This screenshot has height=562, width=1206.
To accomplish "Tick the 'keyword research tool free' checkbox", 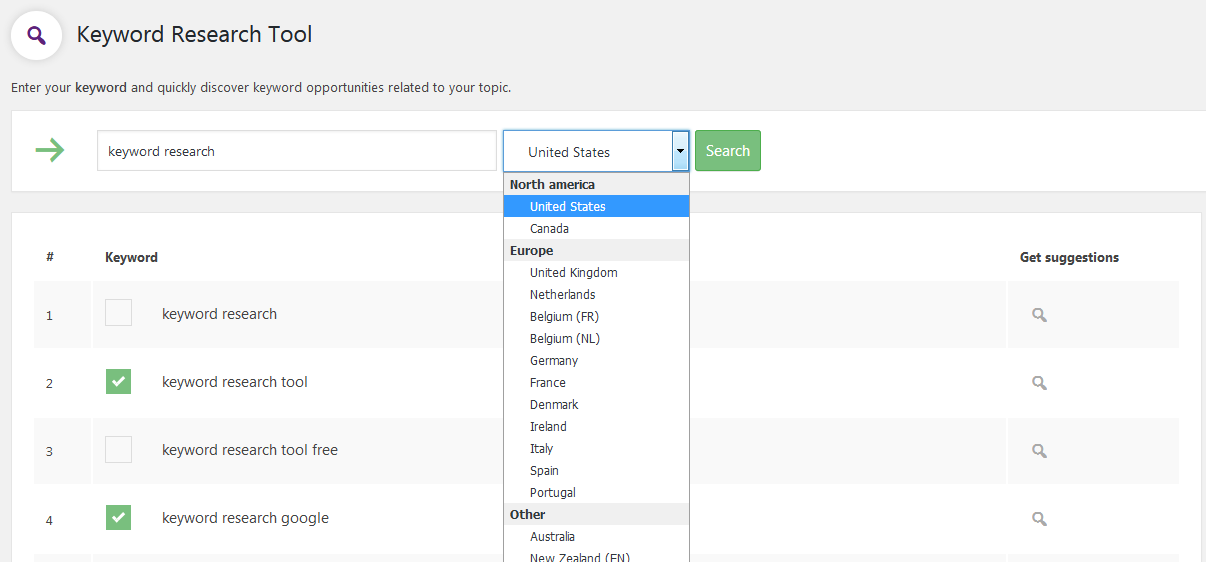I will [118, 449].
